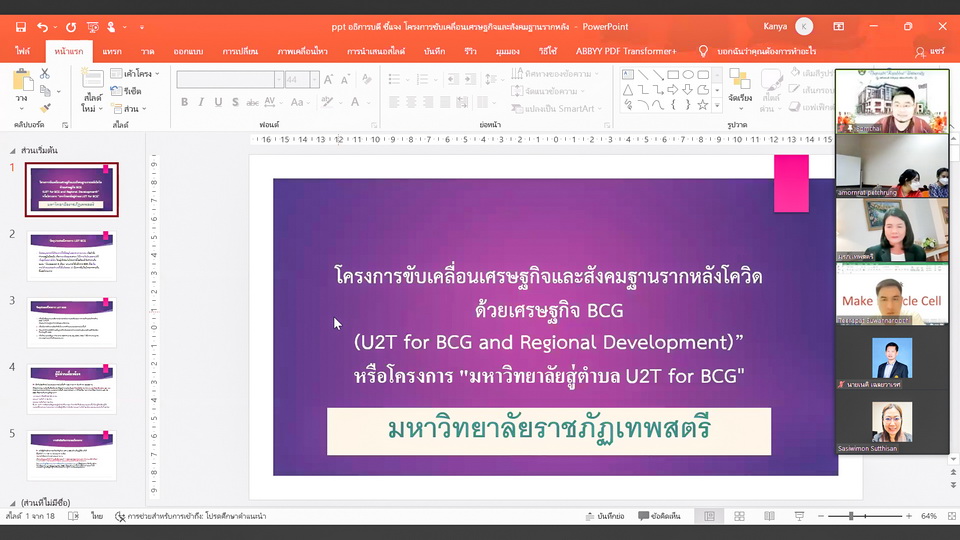The width and height of the screenshot is (960, 540).
Task: Collapse the ส่วนเริ่มต้น section in slide panel
Action: click(13, 151)
